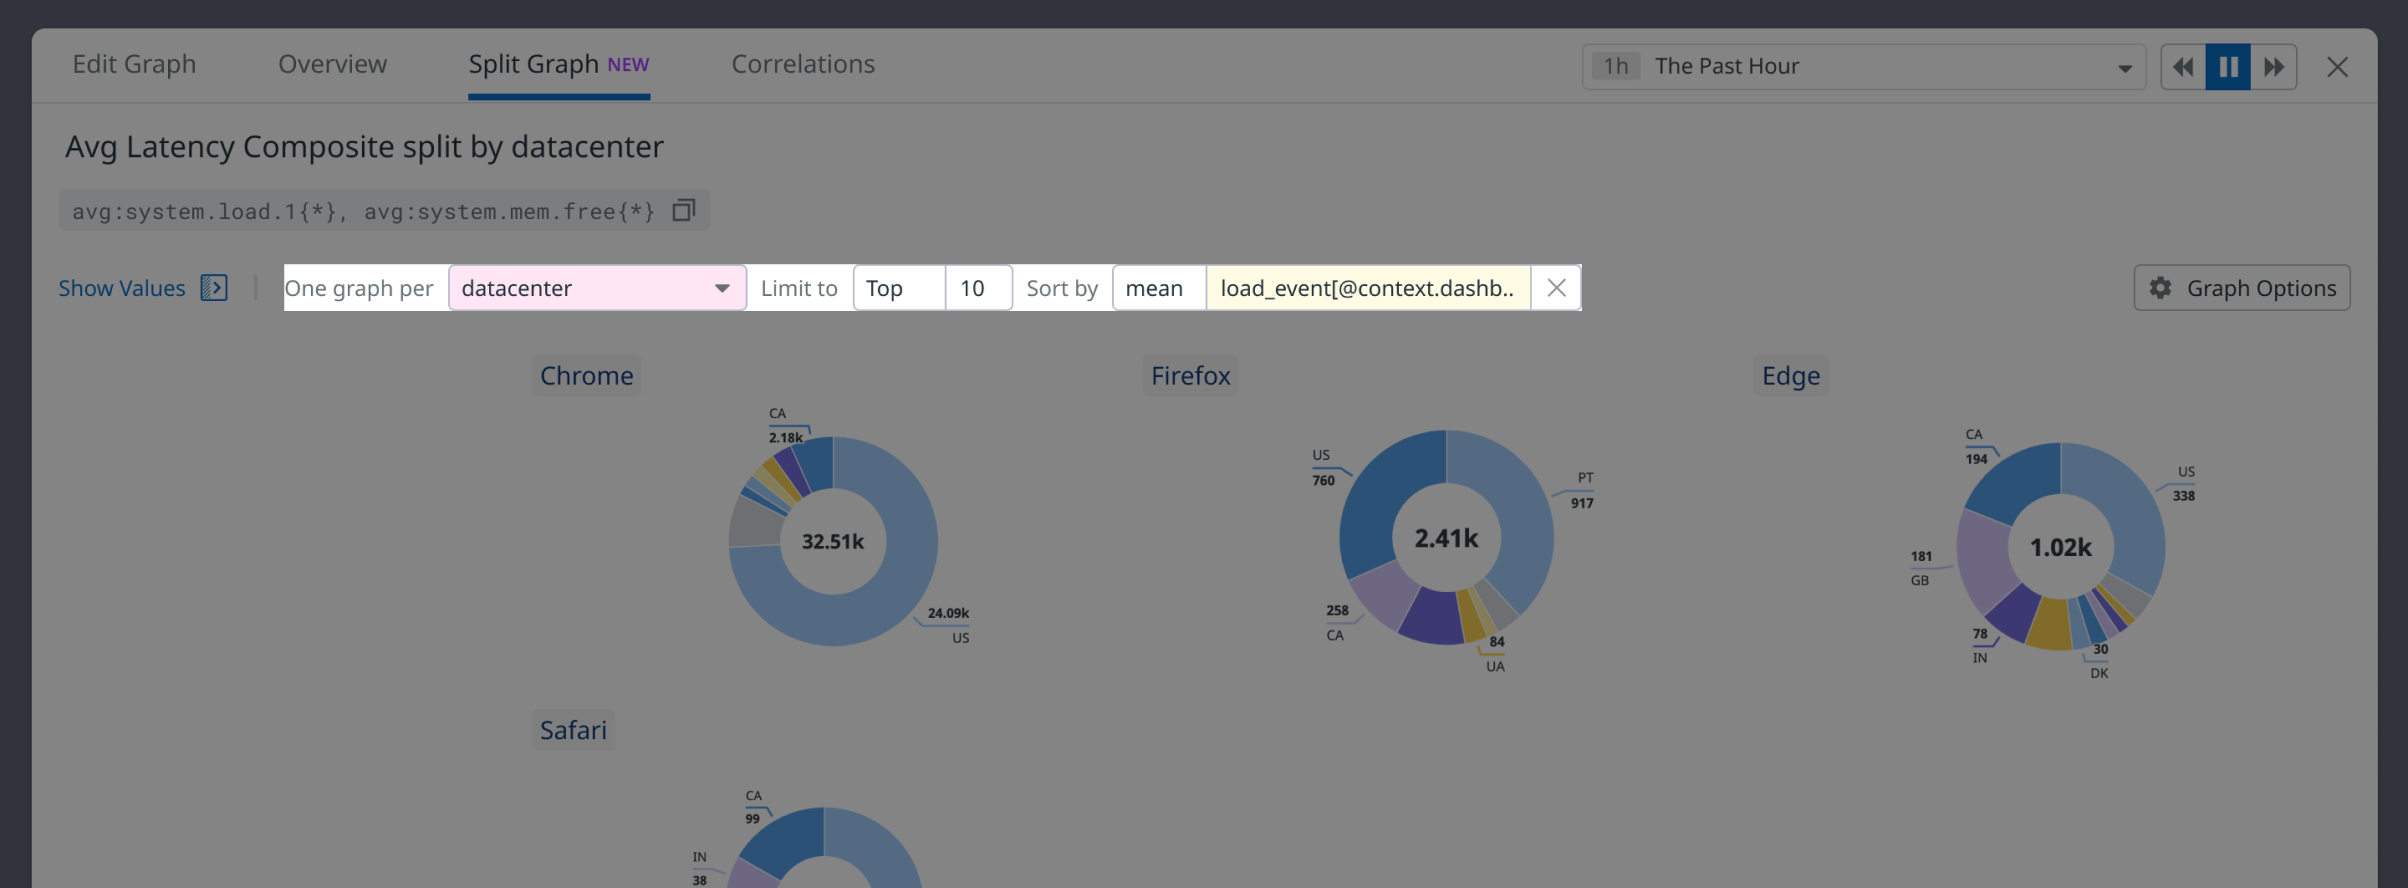Click the 1h time badge

click(1616, 67)
